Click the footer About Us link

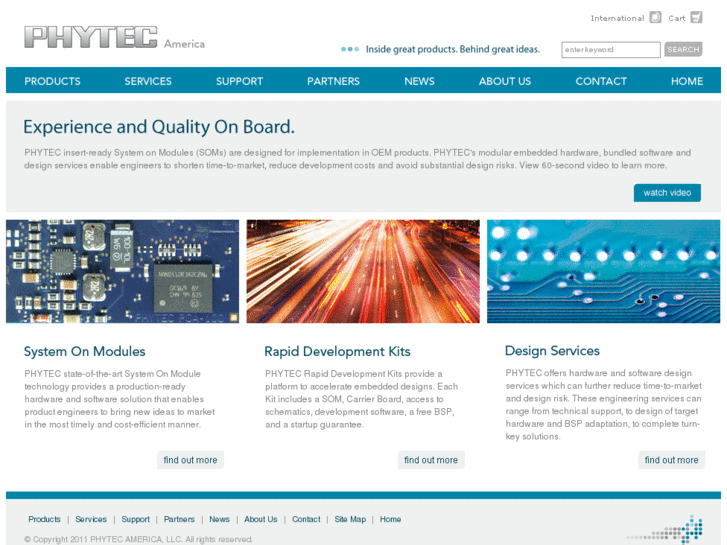(x=261, y=519)
